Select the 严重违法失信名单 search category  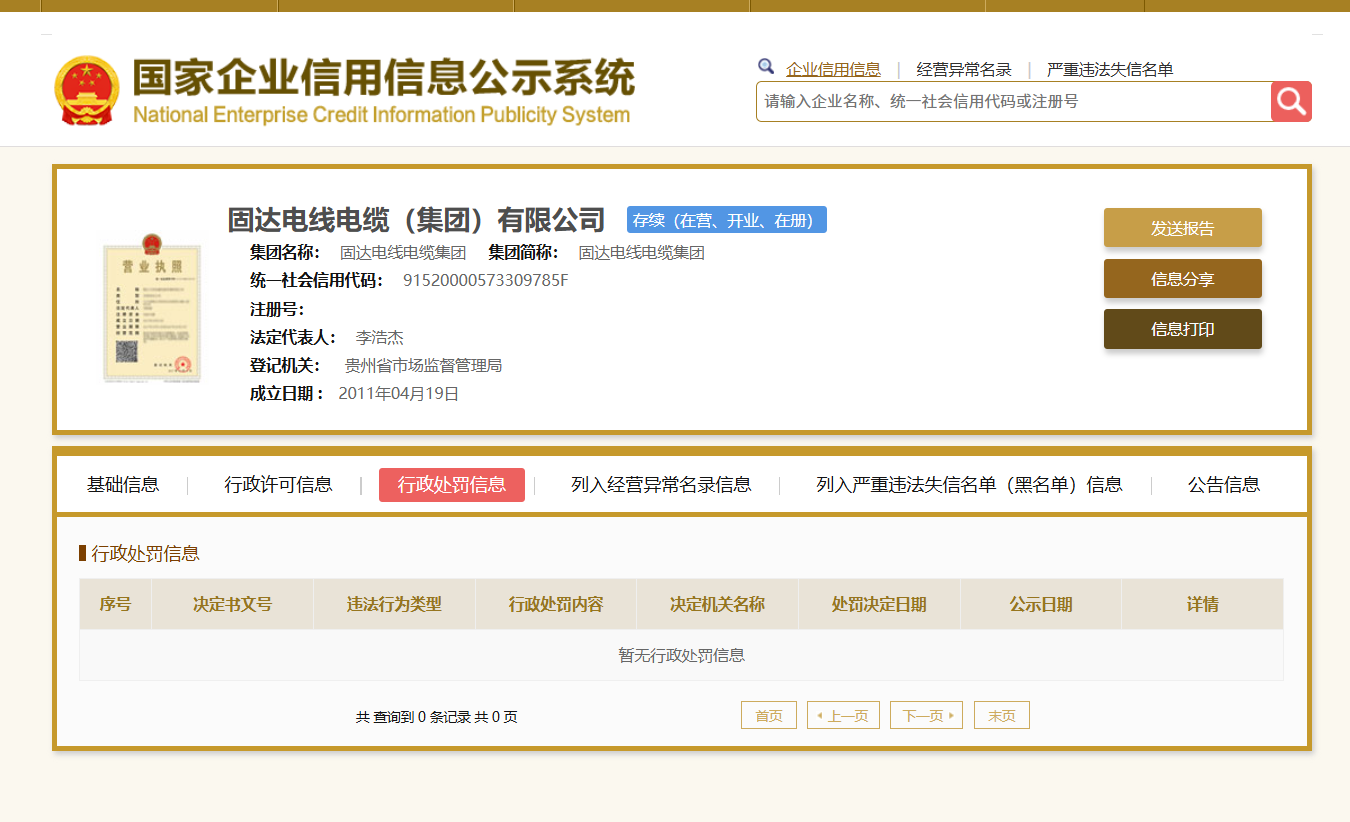coord(1110,69)
